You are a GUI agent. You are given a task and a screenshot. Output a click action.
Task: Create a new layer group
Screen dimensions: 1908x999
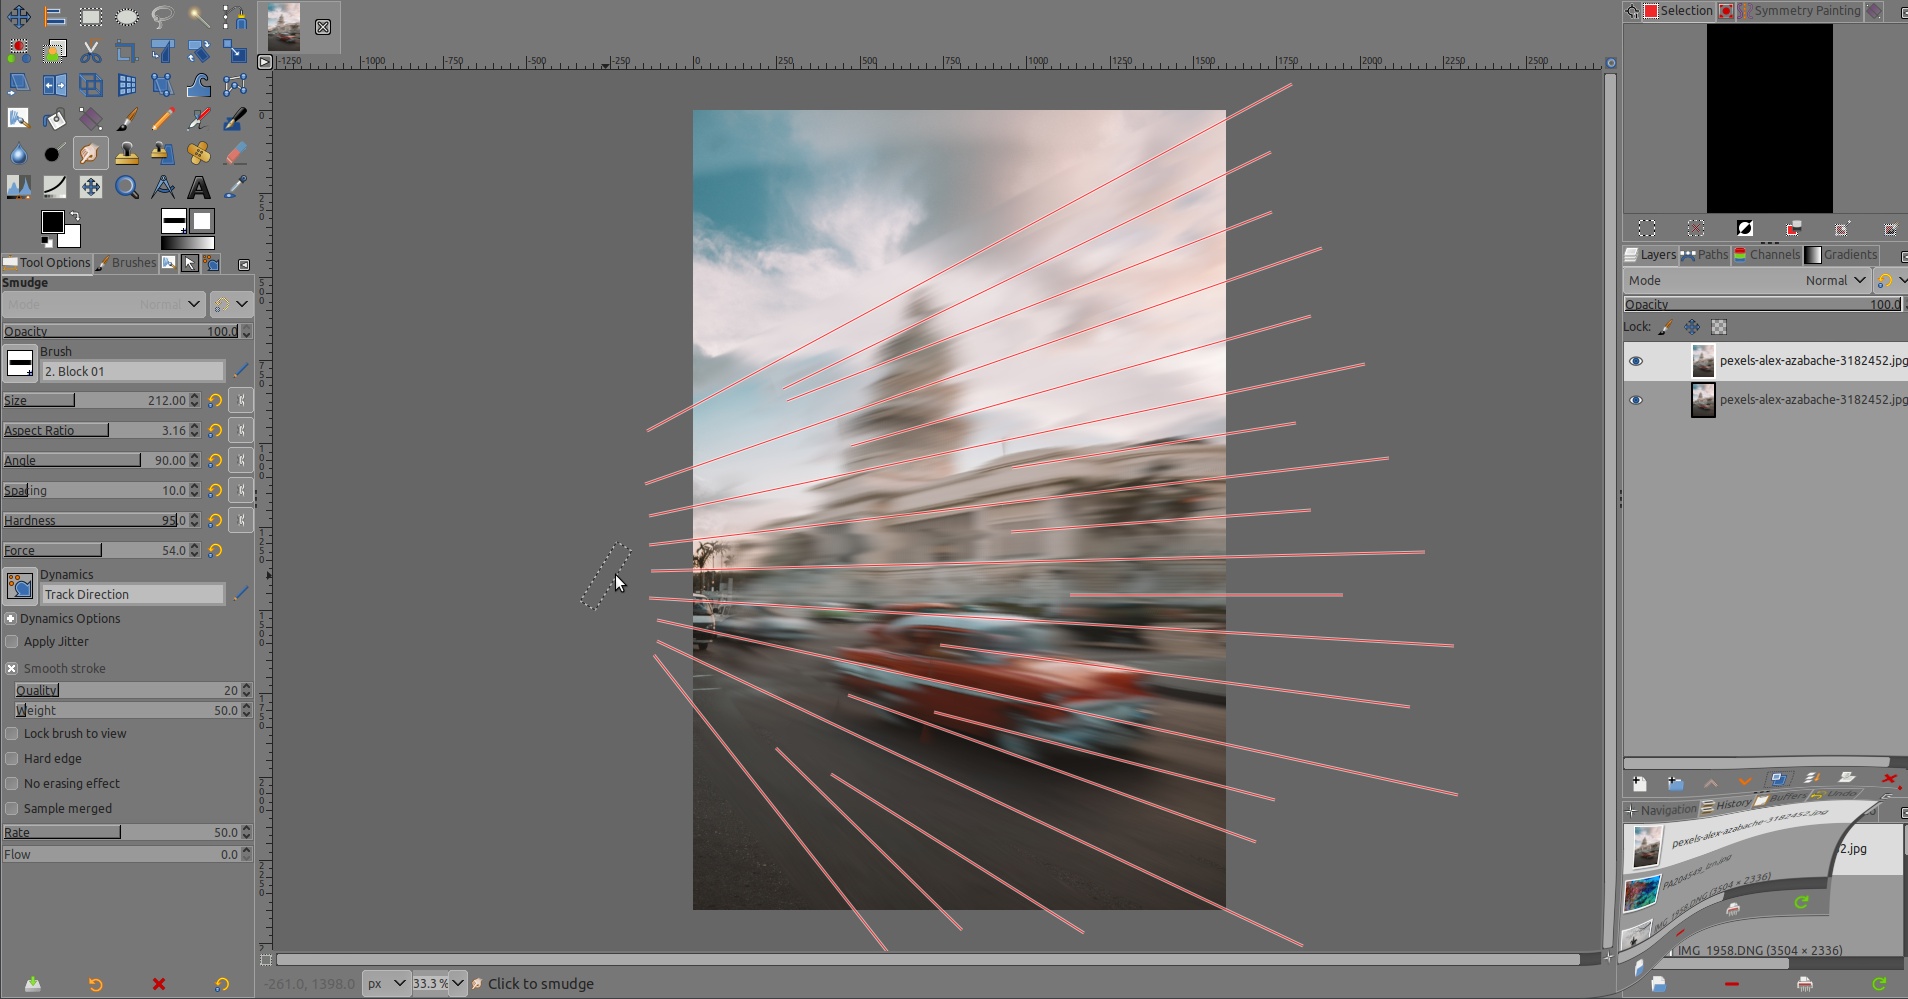point(1676,783)
